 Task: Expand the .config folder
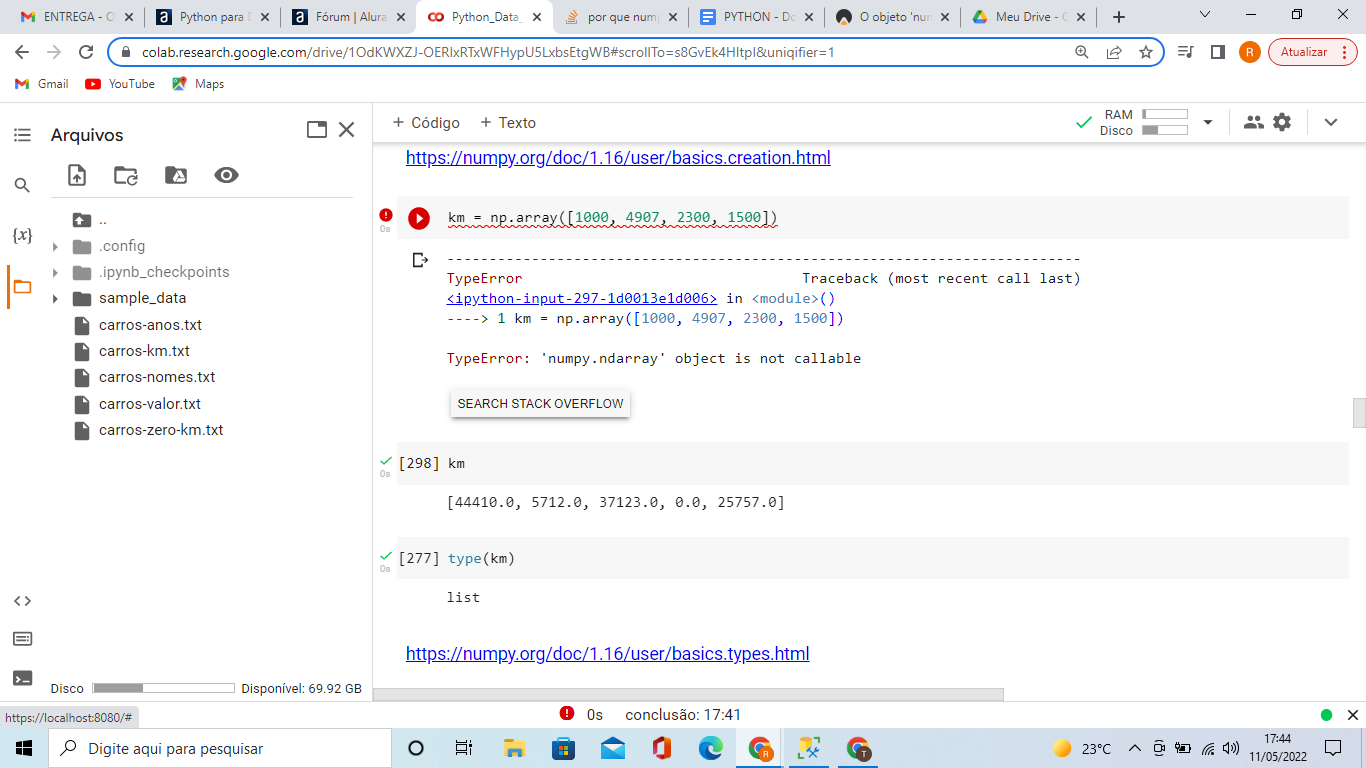[56, 247]
